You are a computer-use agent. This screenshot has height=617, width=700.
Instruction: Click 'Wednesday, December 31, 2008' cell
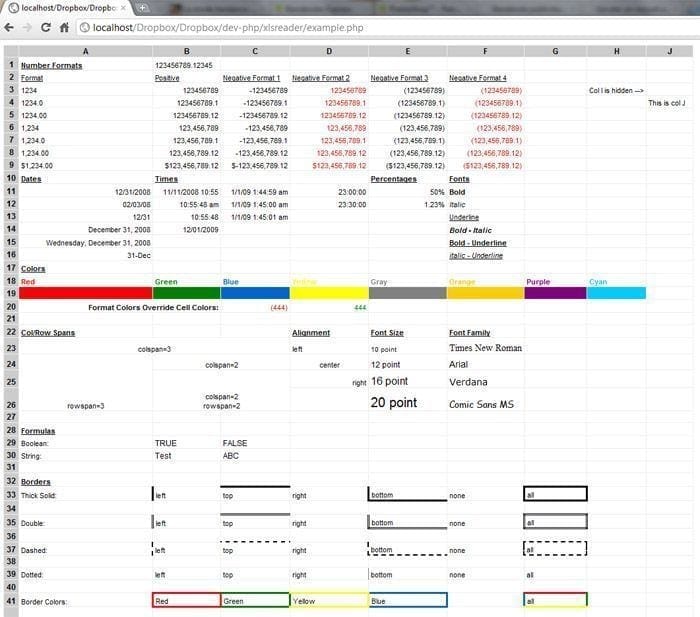pyautogui.click(x=98, y=243)
